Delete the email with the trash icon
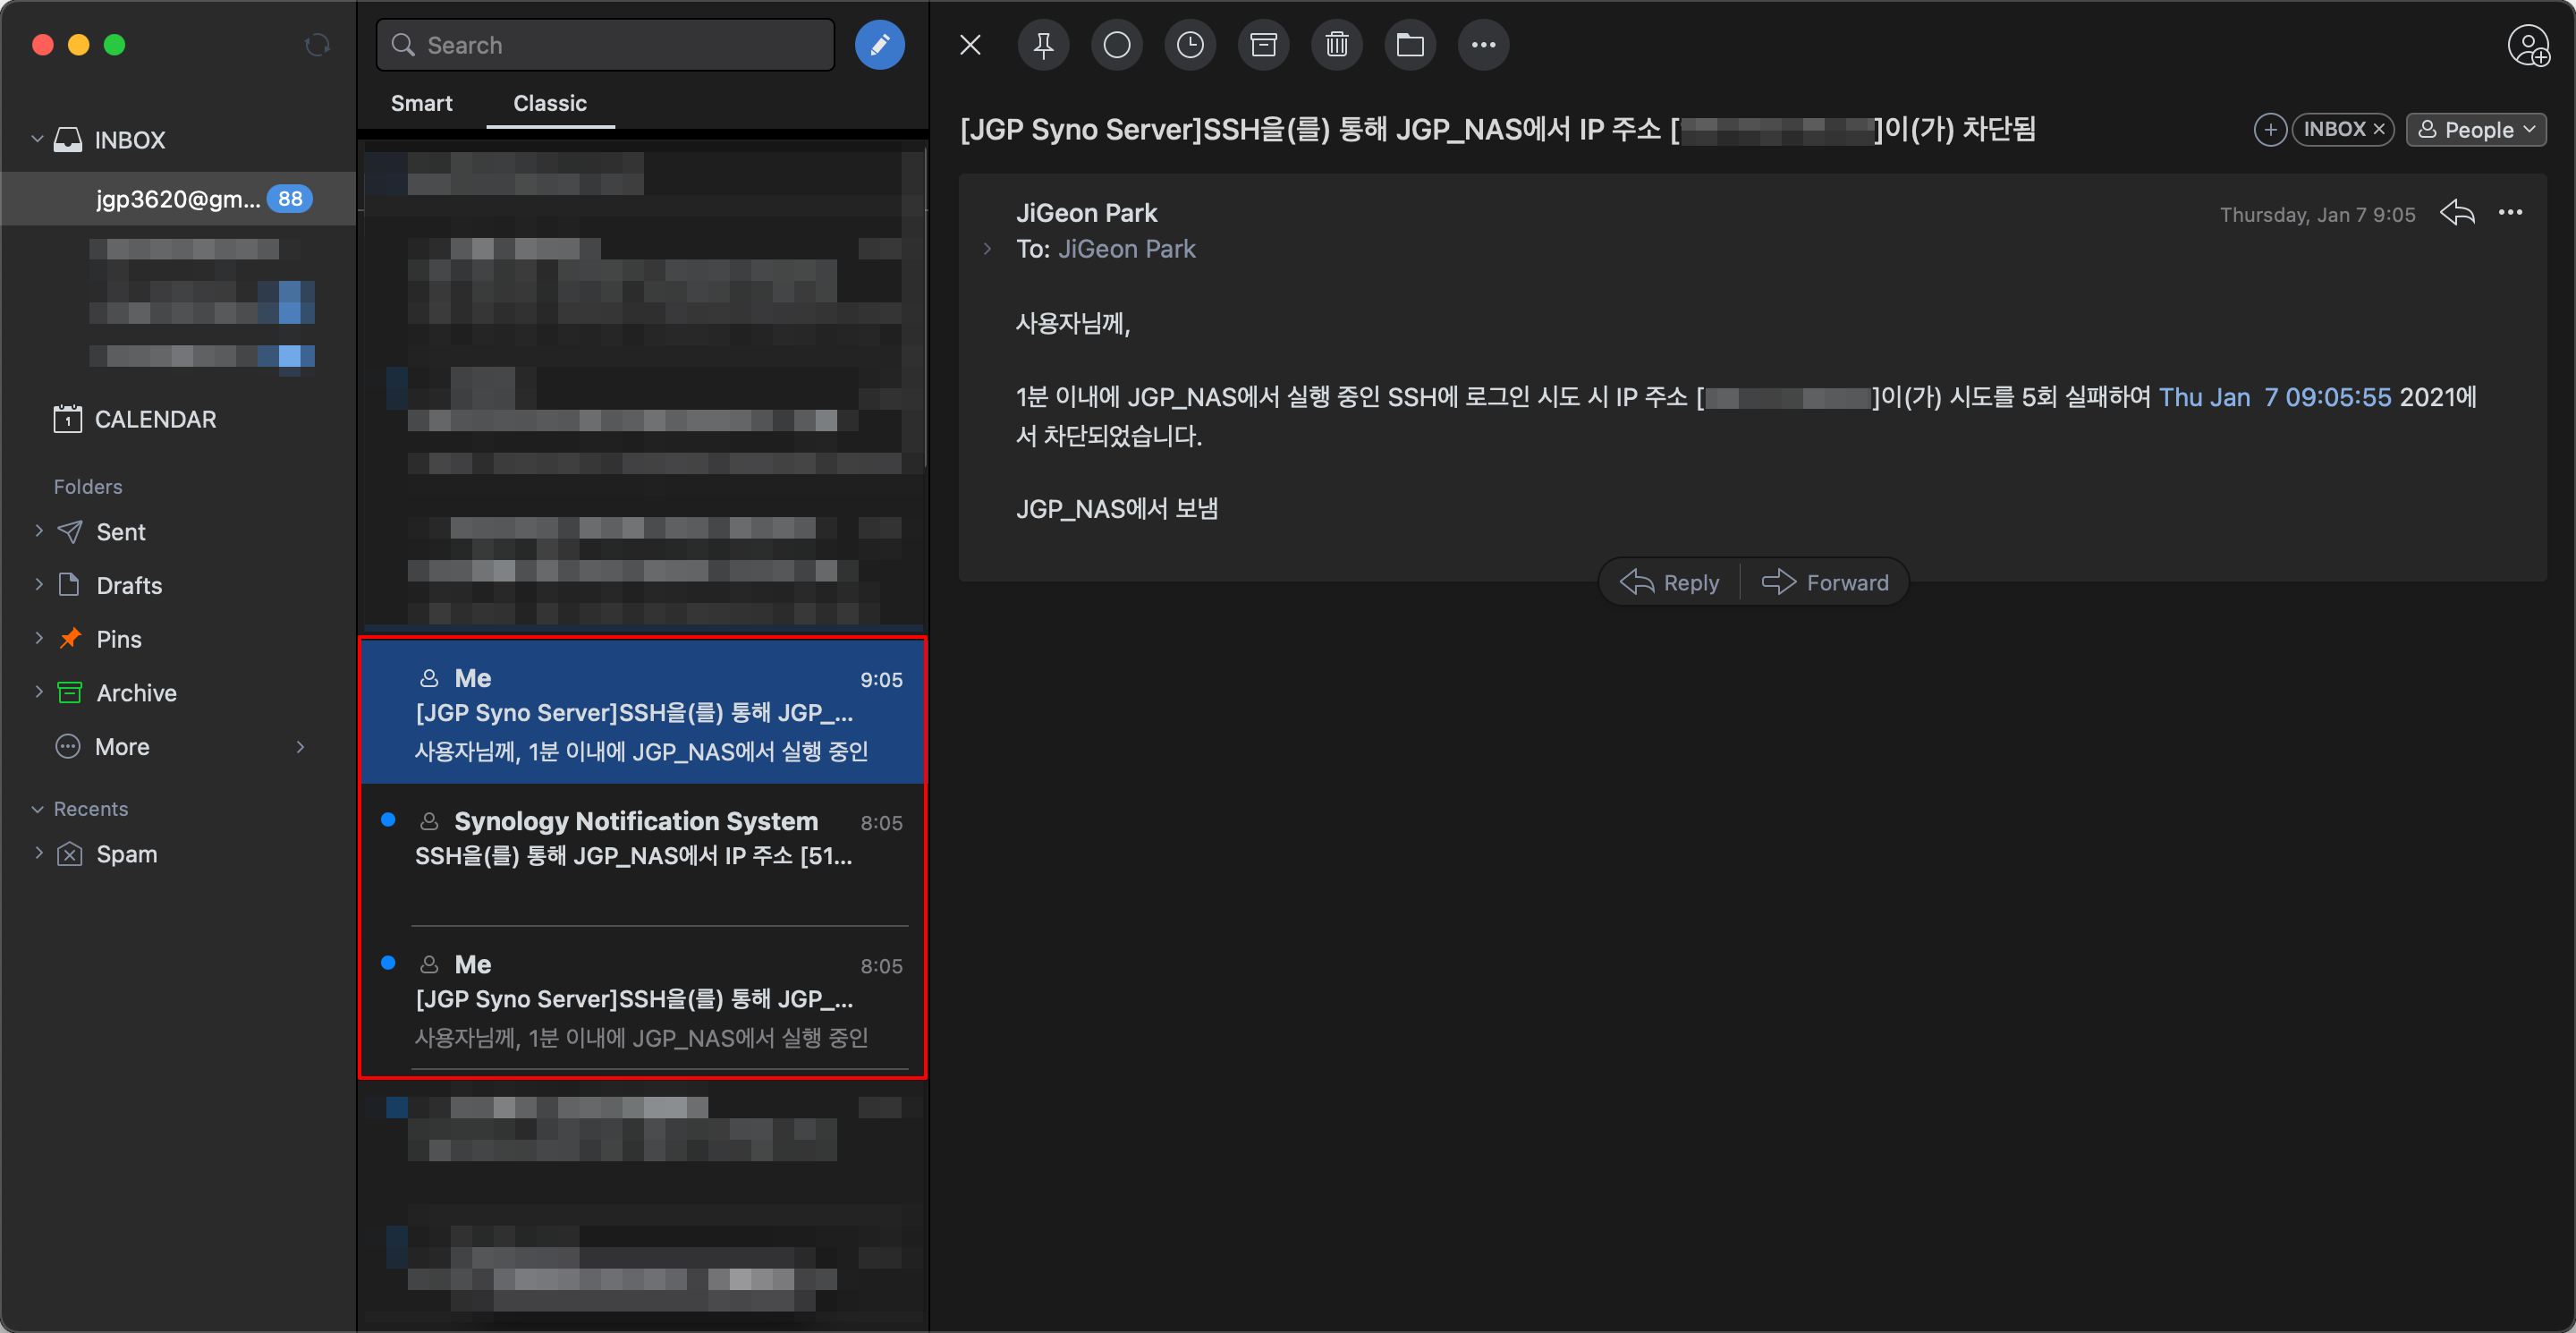The height and width of the screenshot is (1333, 2576). 1336,45
